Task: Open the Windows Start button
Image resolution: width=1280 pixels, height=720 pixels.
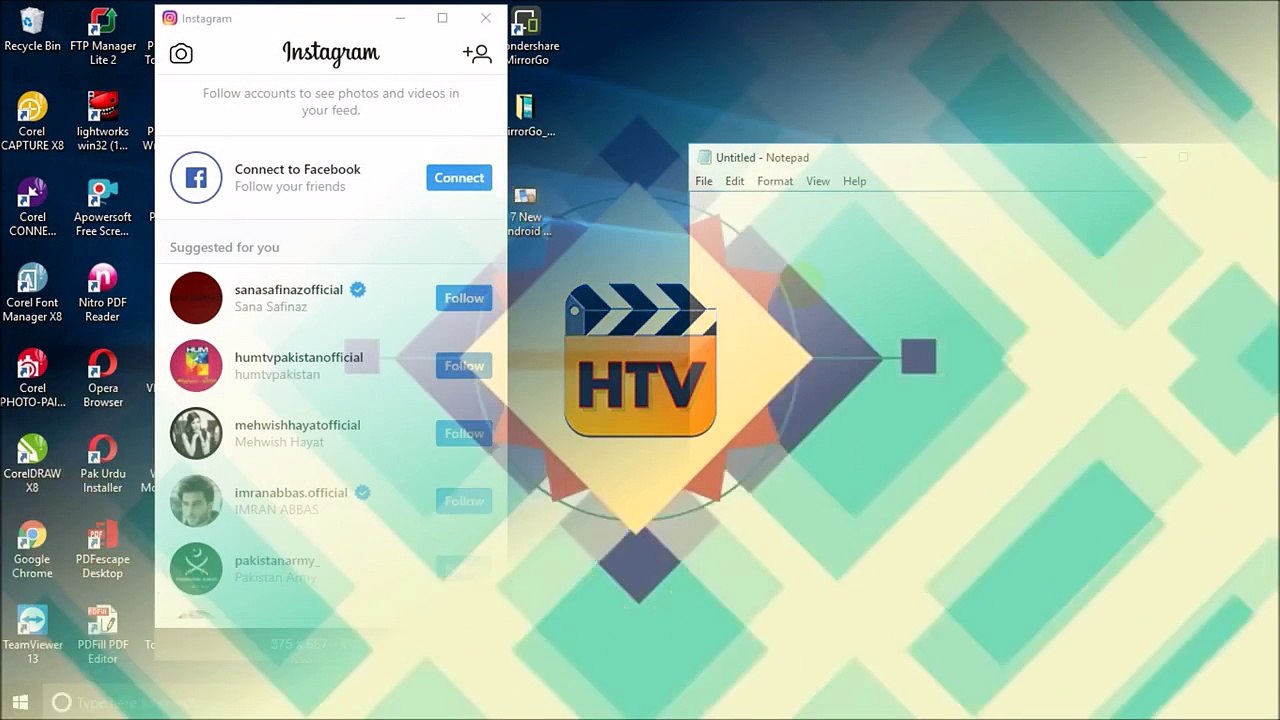Action: tap(20, 703)
